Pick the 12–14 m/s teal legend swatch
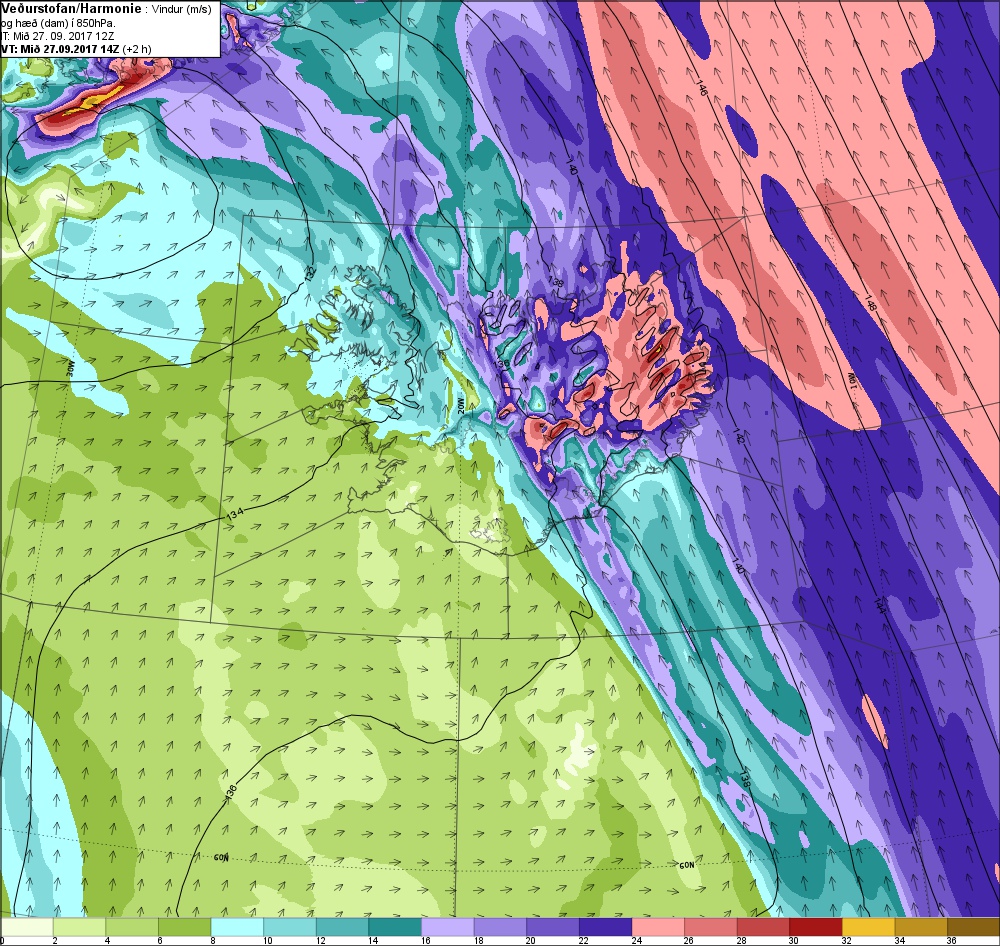The image size is (1000, 946). (x=342, y=926)
